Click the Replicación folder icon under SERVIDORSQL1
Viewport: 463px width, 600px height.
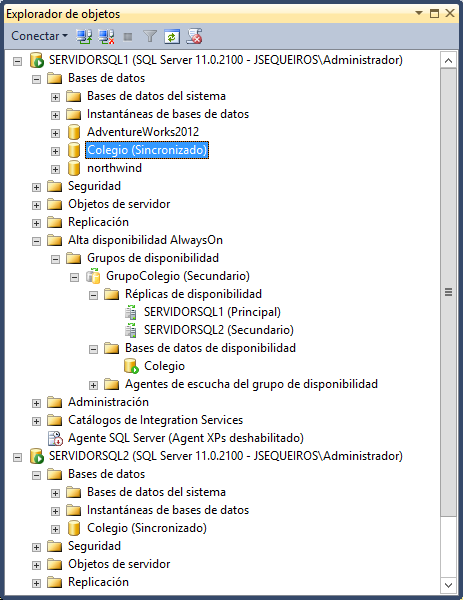pyautogui.click(x=54, y=222)
